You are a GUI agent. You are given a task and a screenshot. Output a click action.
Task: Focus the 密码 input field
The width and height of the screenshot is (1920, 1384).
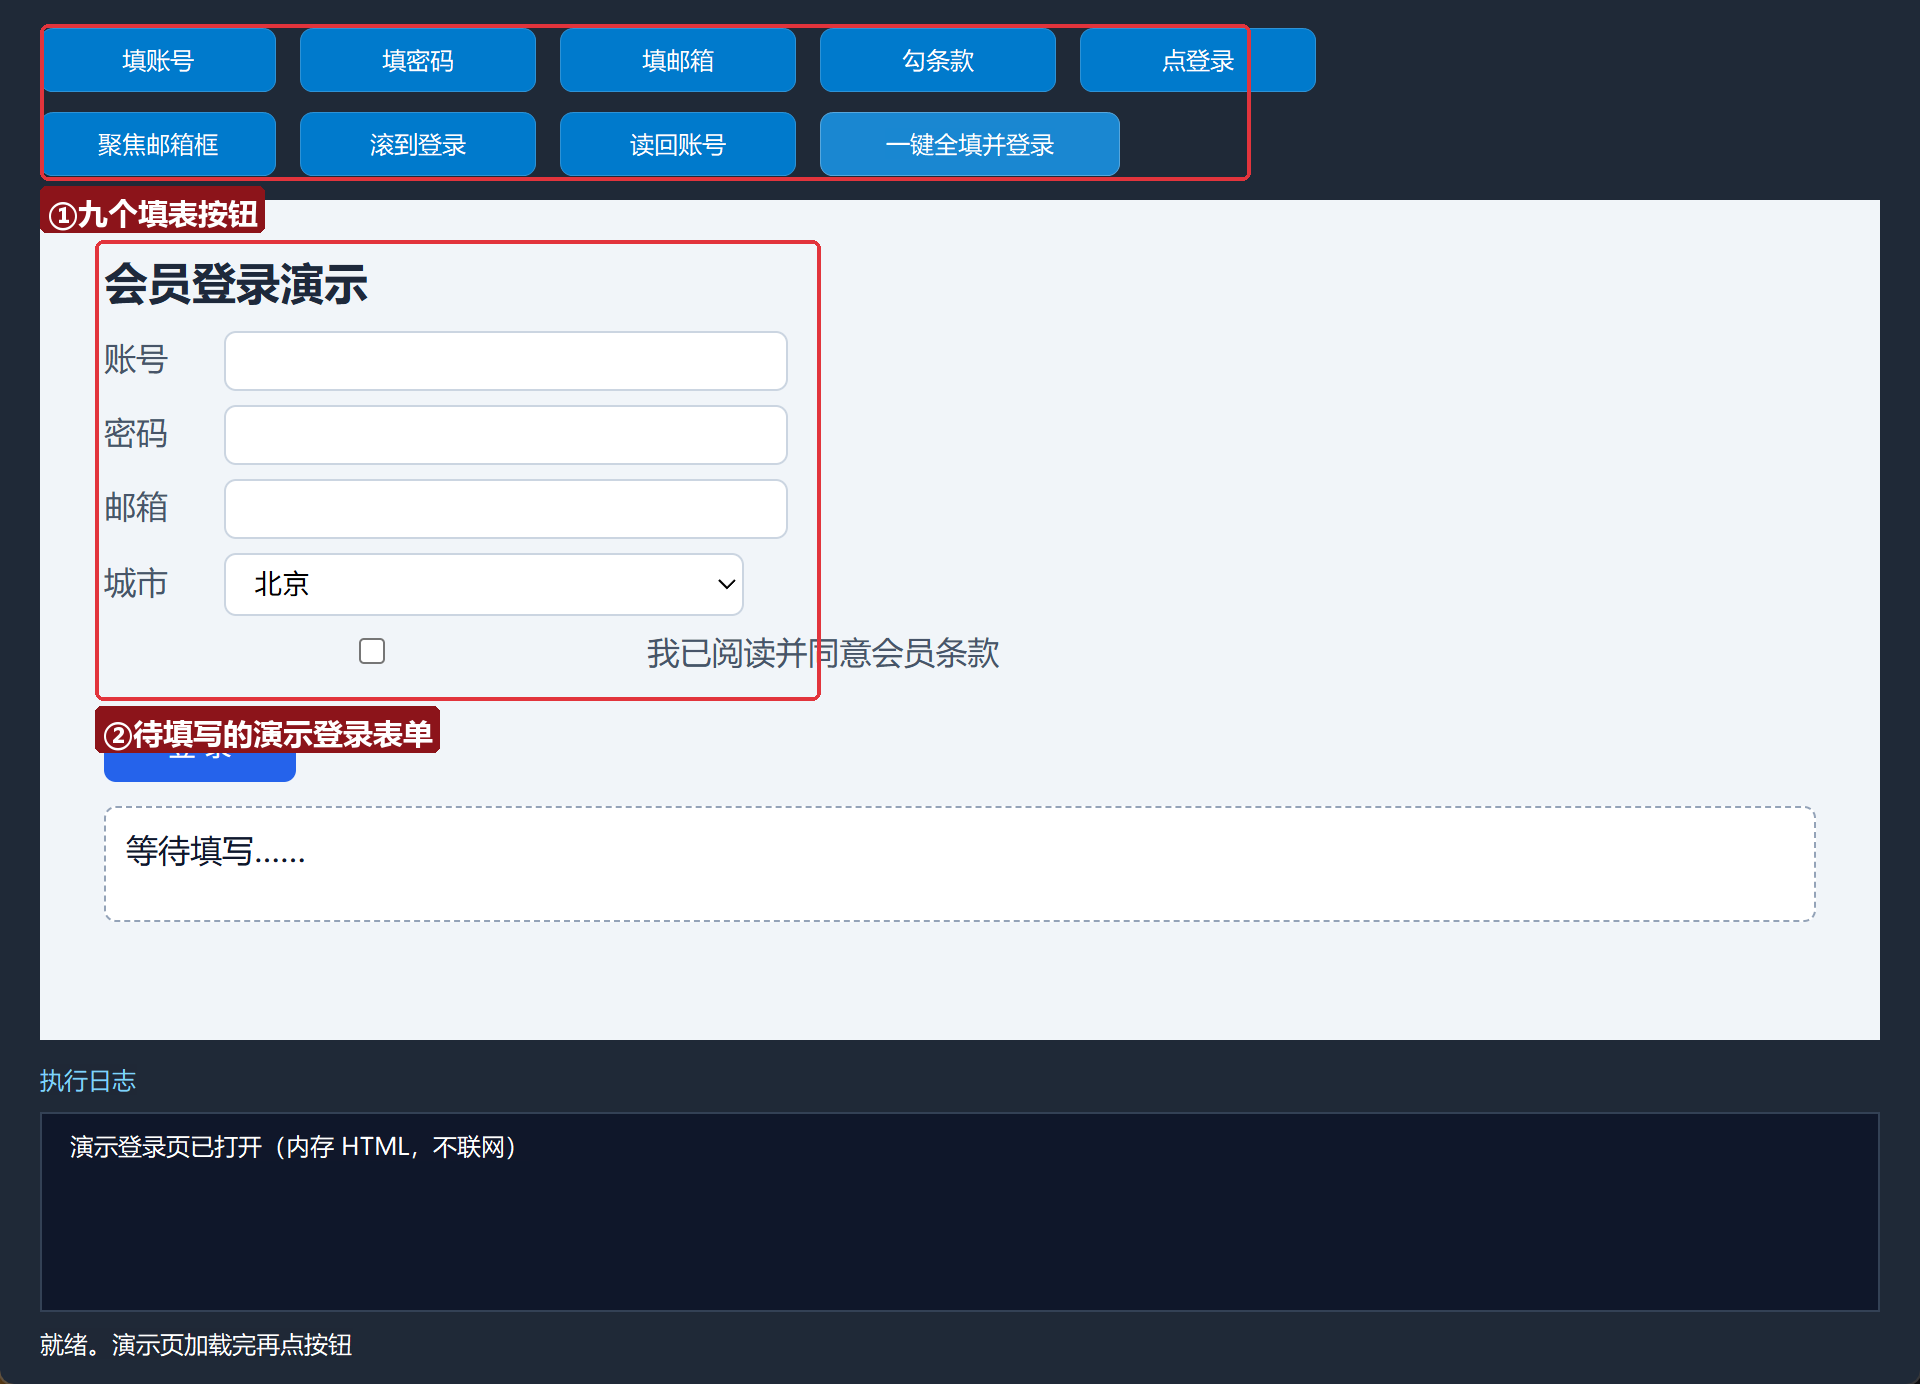point(506,435)
